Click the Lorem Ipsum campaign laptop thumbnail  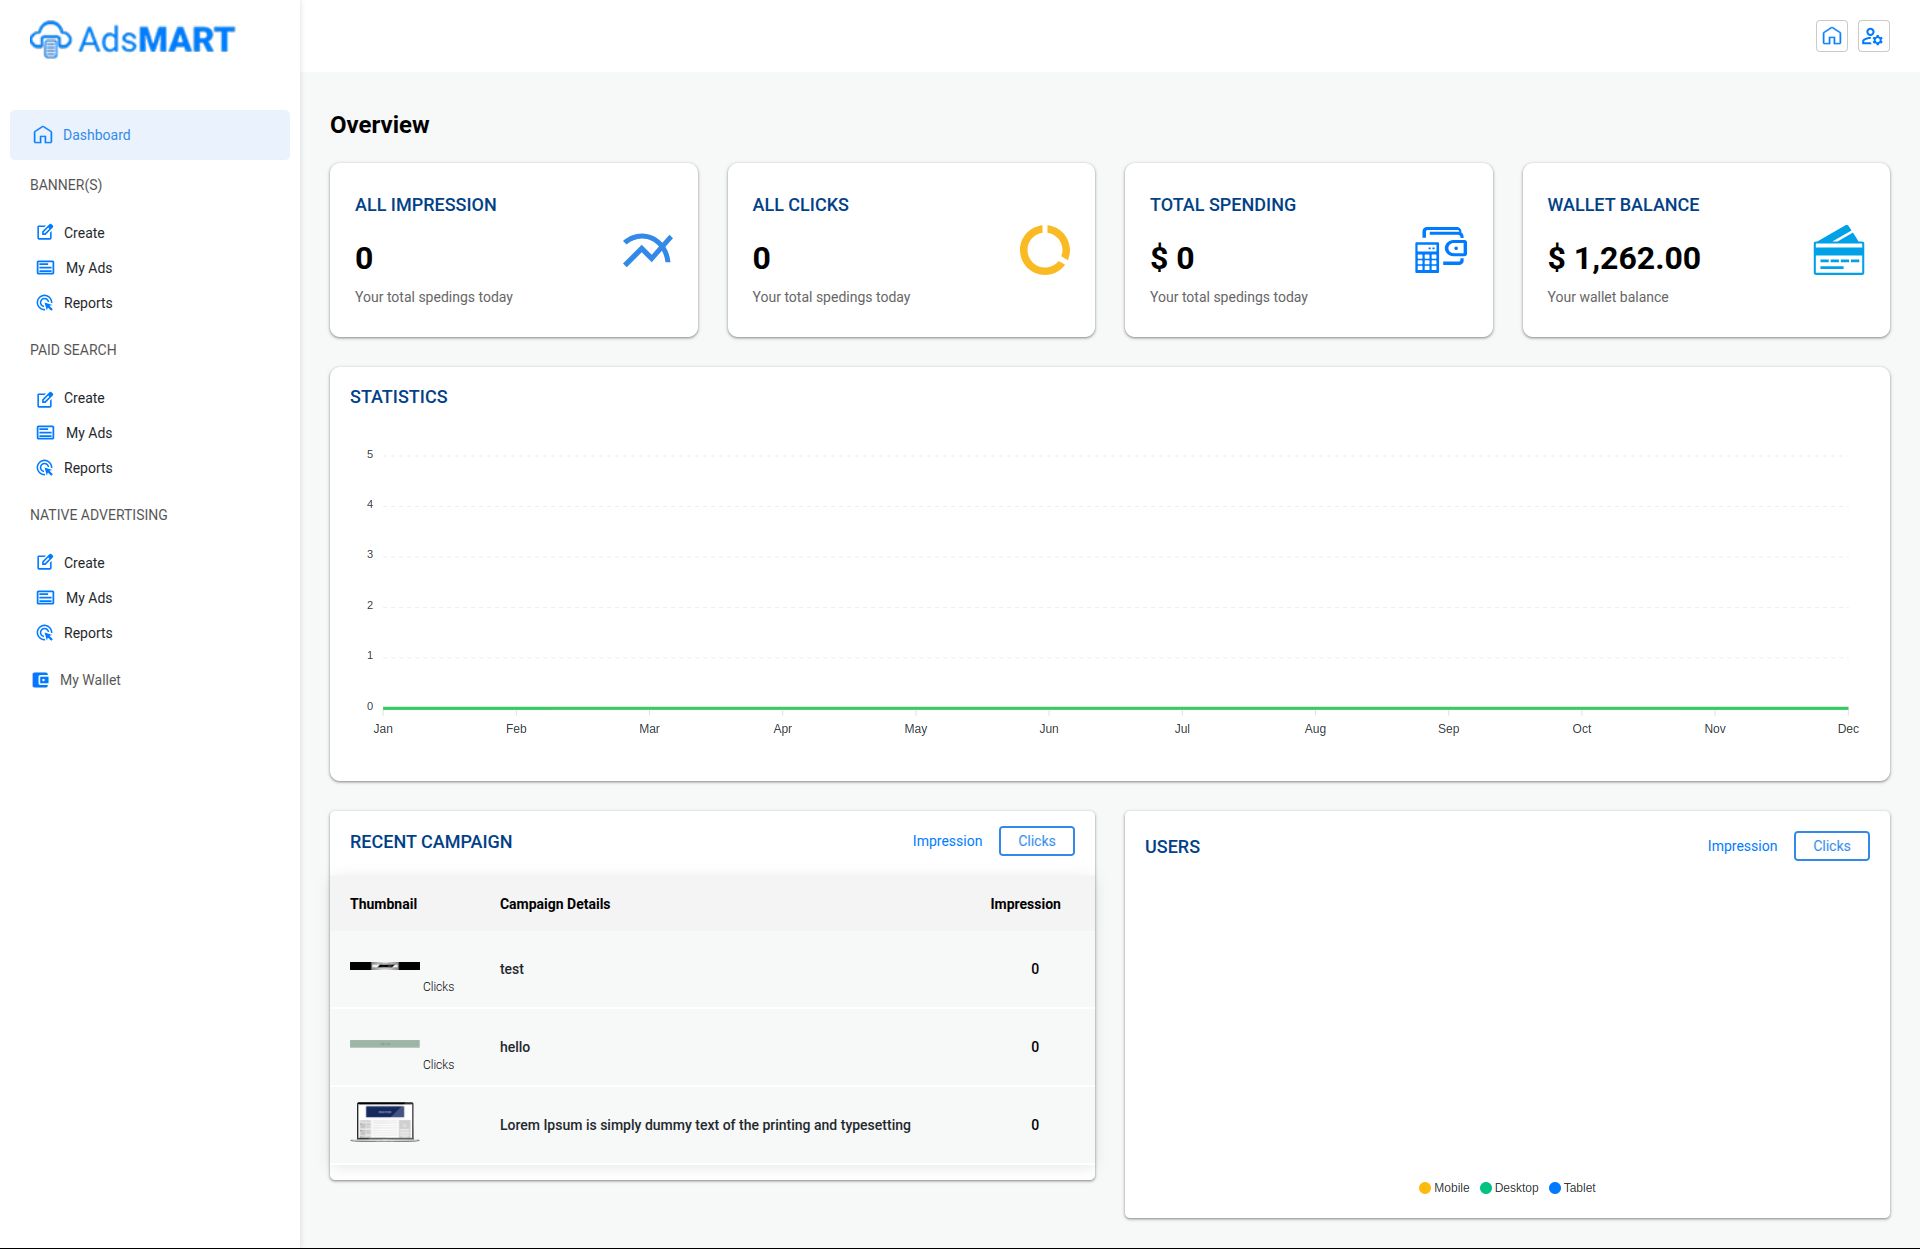click(385, 1122)
